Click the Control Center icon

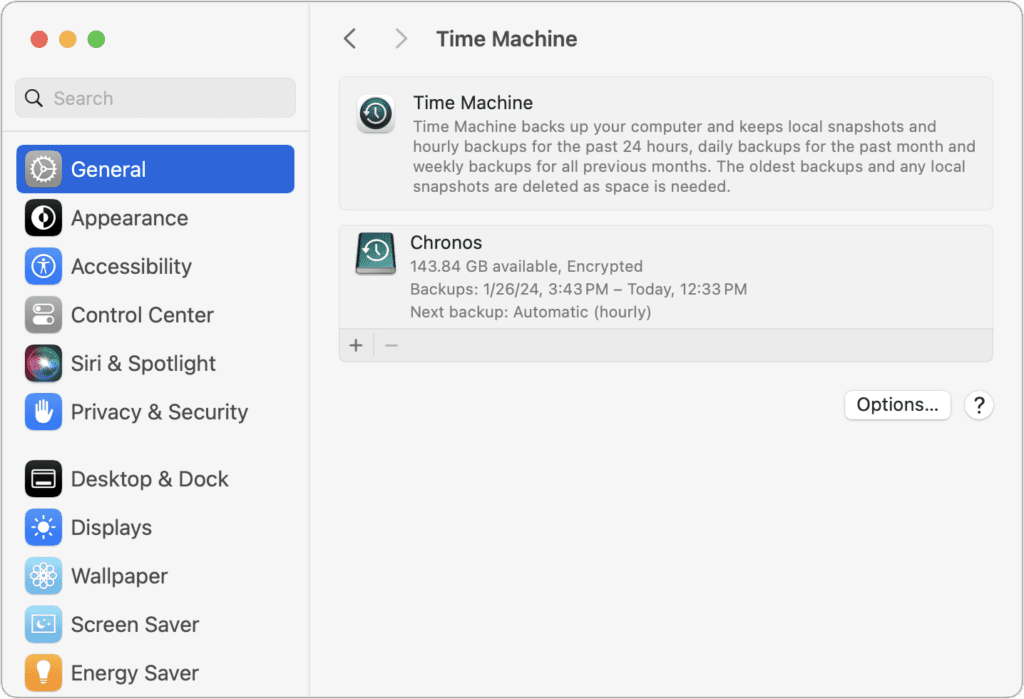(x=43, y=315)
